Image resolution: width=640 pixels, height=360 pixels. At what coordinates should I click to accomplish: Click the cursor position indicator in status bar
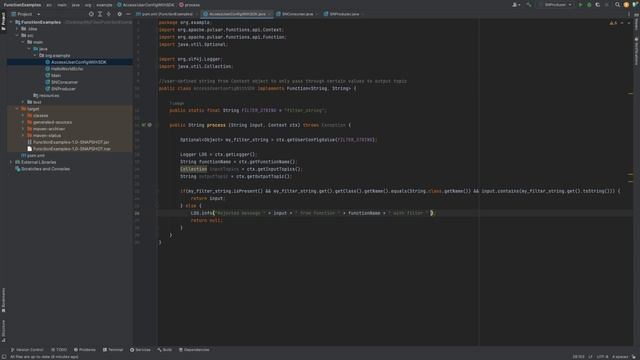pos(578,357)
